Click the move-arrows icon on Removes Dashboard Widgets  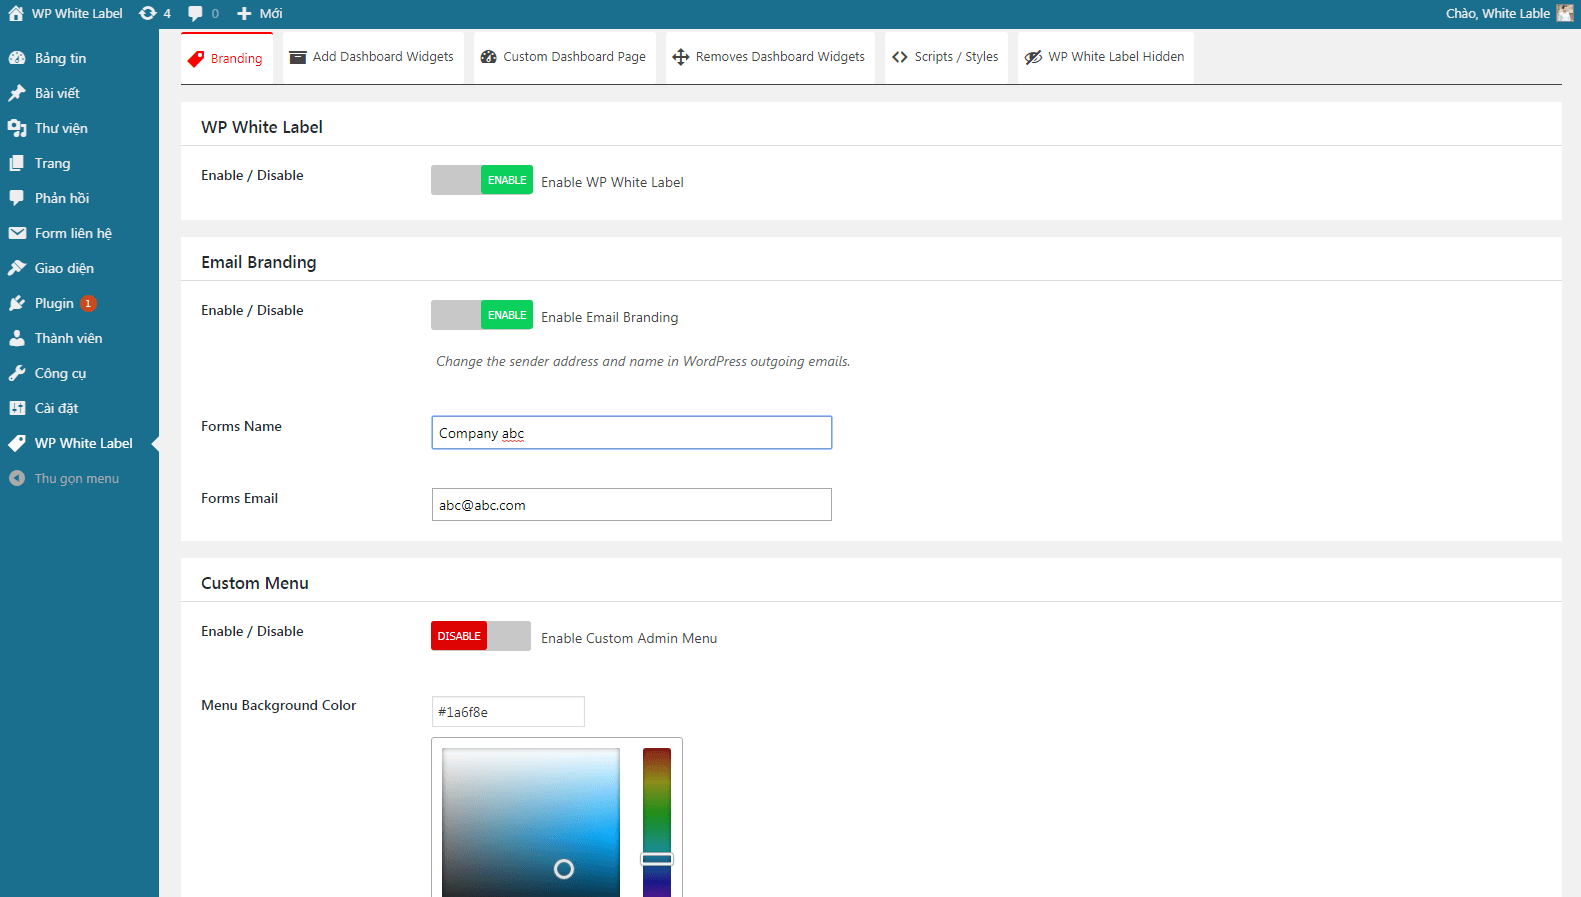(x=681, y=57)
